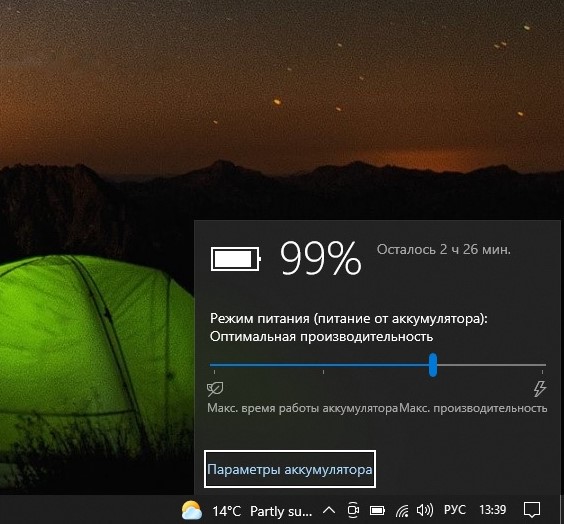Click the lightning bolt max performance icon

point(540,389)
